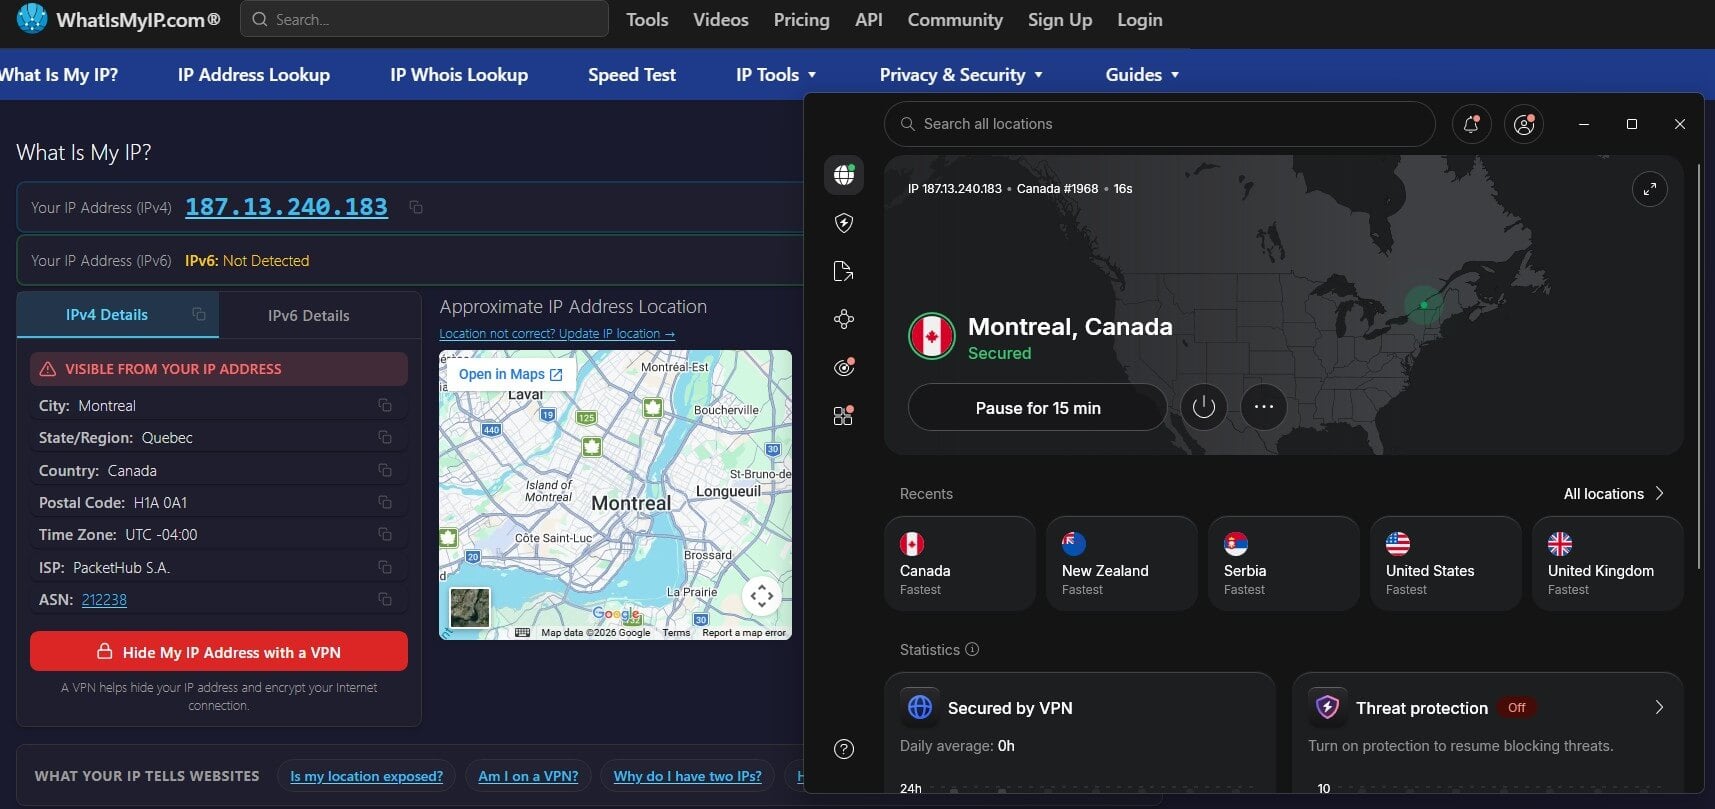Expand the Guides dropdown menu
The width and height of the screenshot is (1715, 809).
1142,74
